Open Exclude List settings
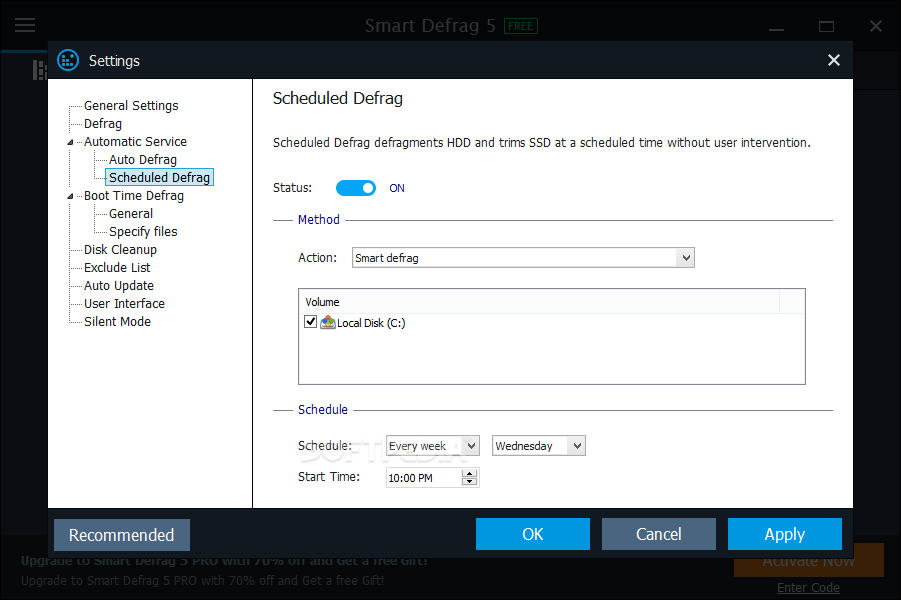 click(x=117, y=267)
